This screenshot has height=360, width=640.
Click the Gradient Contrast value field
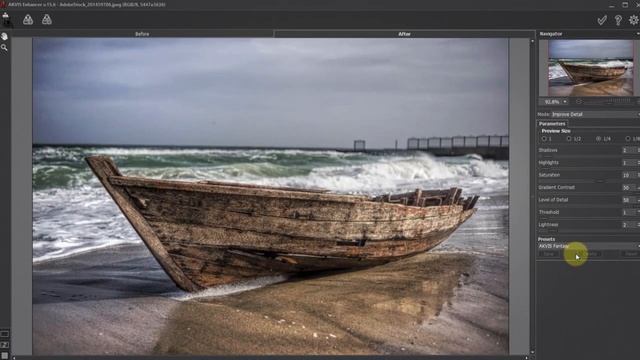click(628, 188)
